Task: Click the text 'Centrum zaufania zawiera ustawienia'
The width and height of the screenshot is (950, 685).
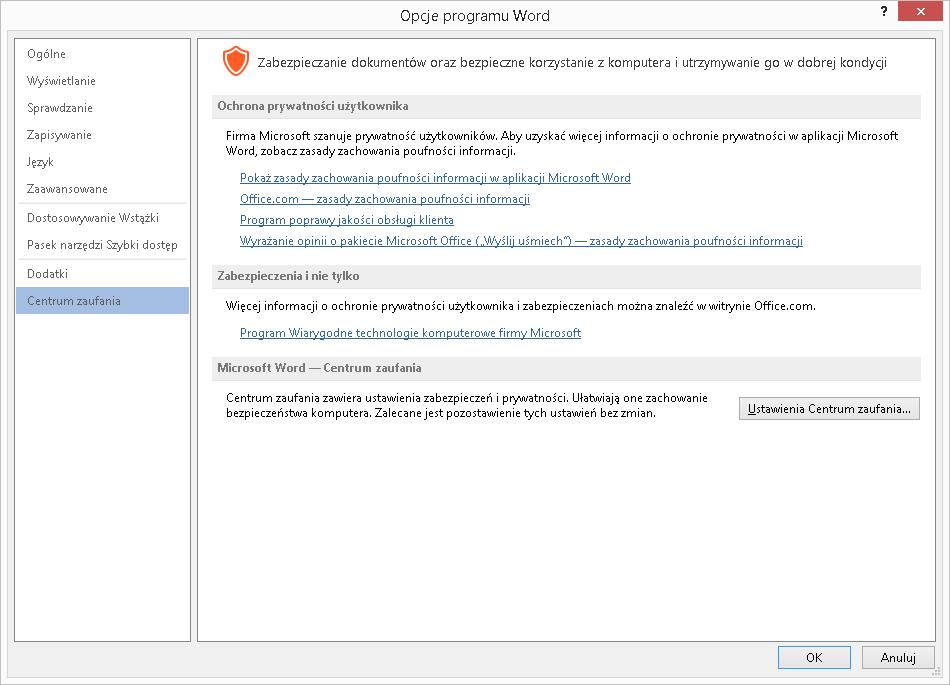Action: click(467, 405)
